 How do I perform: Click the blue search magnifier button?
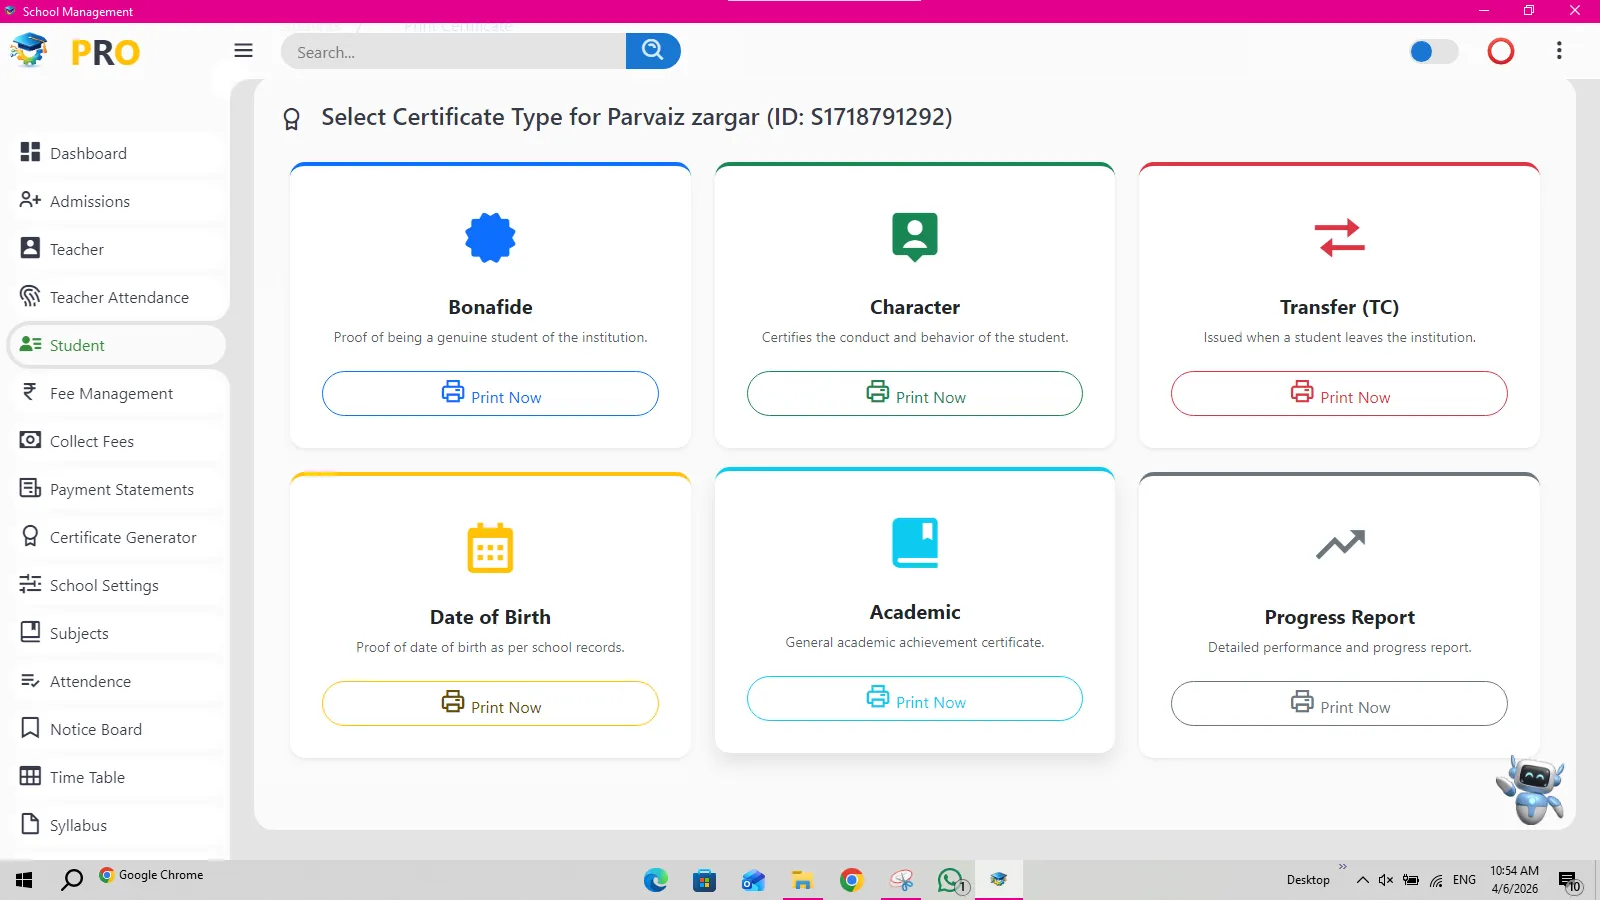(653, 51)
